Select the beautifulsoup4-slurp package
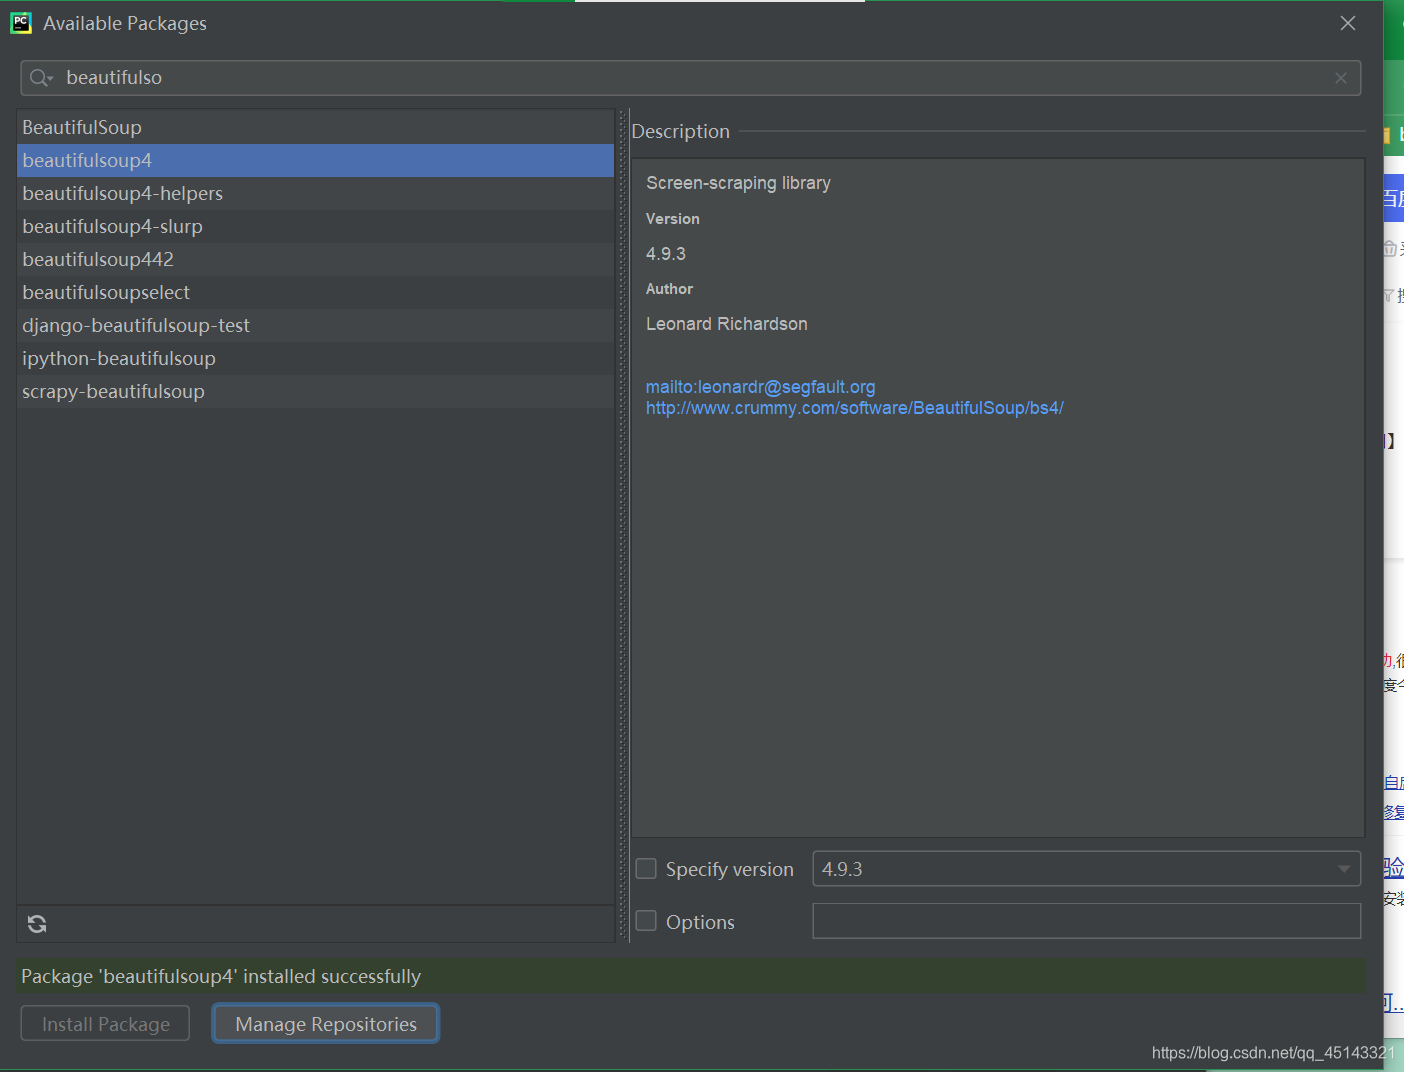Image resolution: width=1404 pixels, height=1072 pixels. (315, 226)
